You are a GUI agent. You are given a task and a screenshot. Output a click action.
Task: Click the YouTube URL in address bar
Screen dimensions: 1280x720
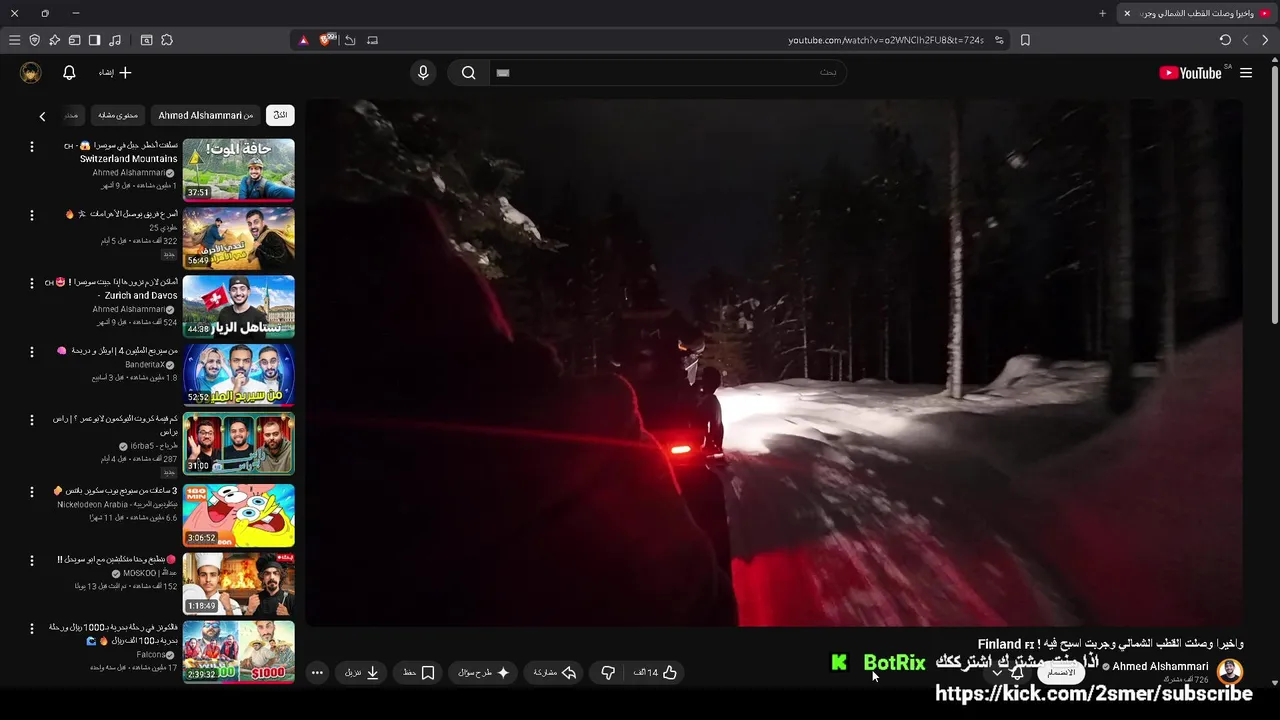coord(886,40)
